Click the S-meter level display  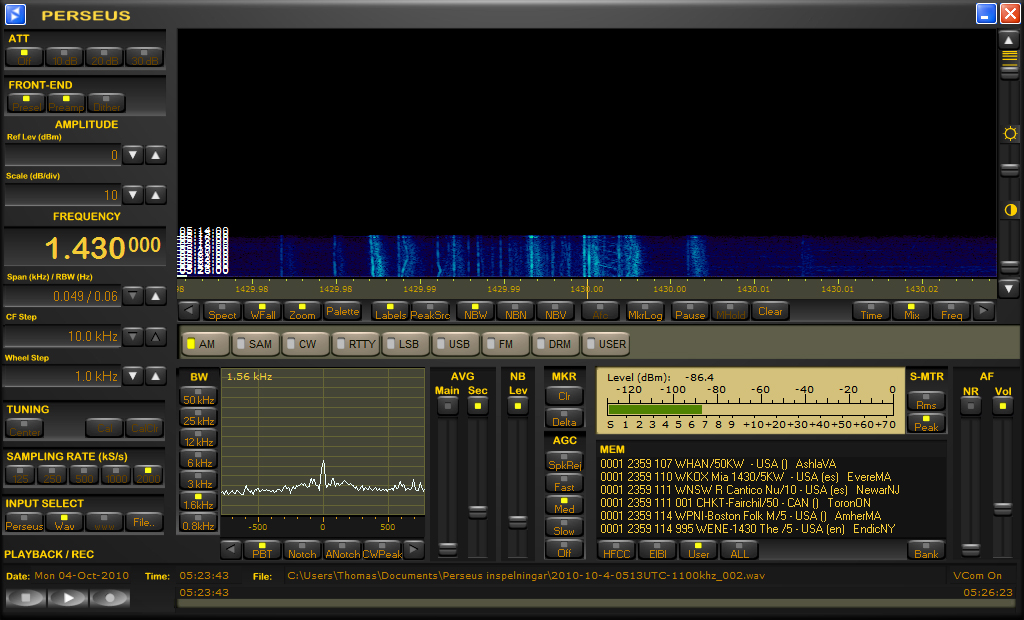pyautogui.click(x=750, y=400)
